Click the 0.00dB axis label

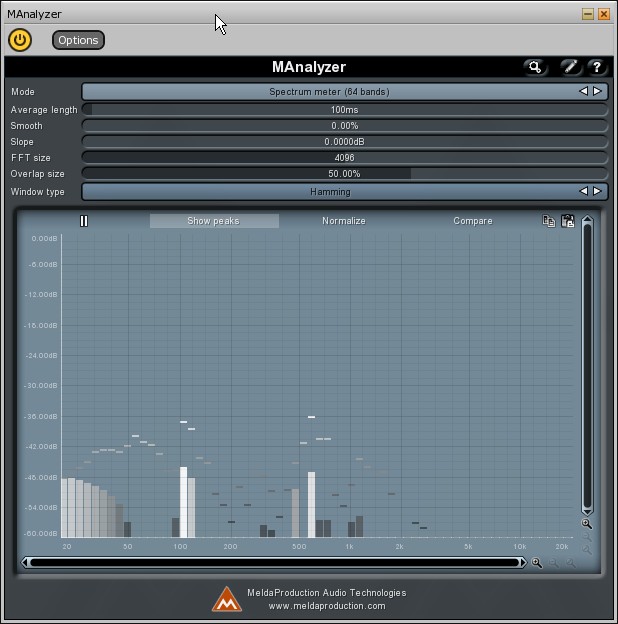[x=44, y=238]
